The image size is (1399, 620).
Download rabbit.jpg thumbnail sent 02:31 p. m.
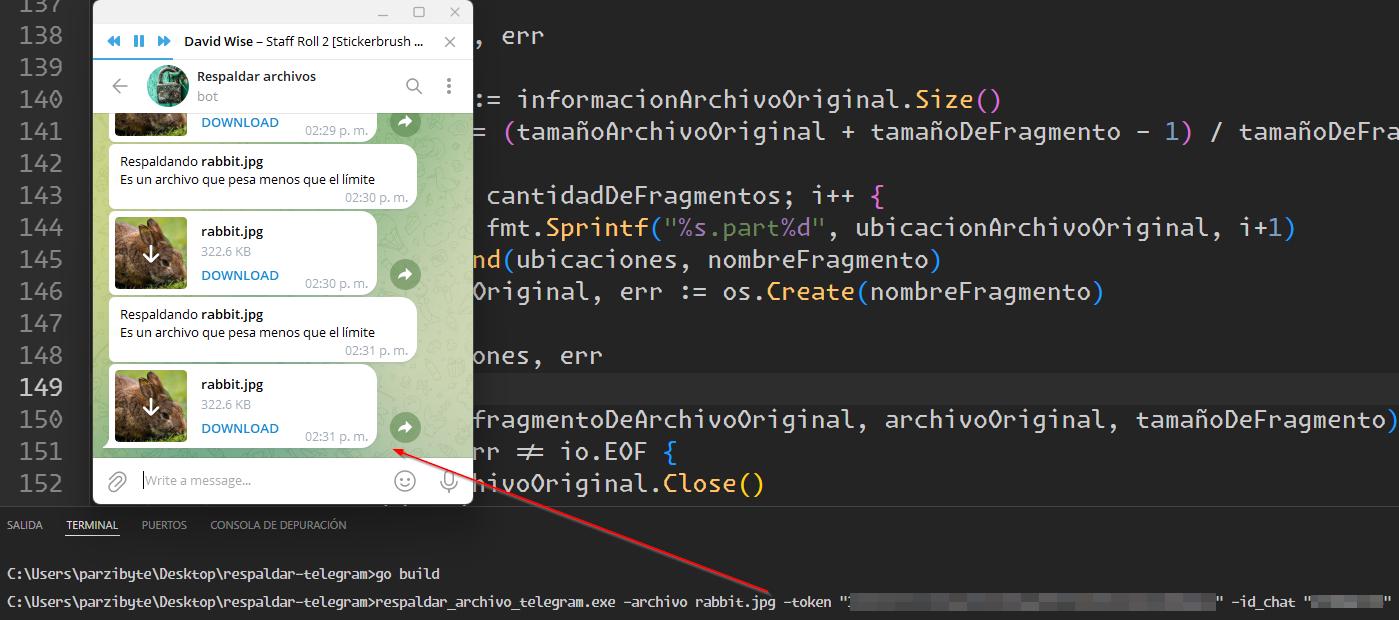(x=151, y=406)
